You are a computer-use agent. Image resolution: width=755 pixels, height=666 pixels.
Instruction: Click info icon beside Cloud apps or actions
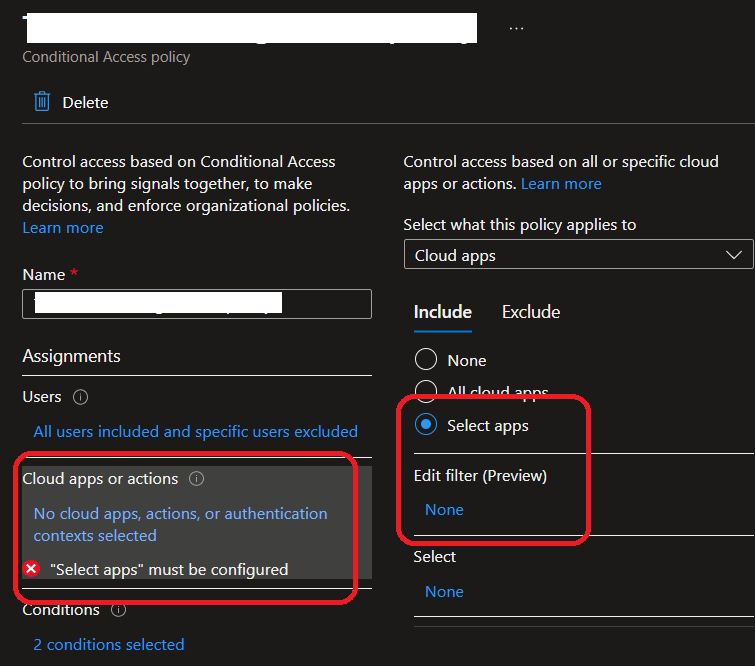point(197,479)
